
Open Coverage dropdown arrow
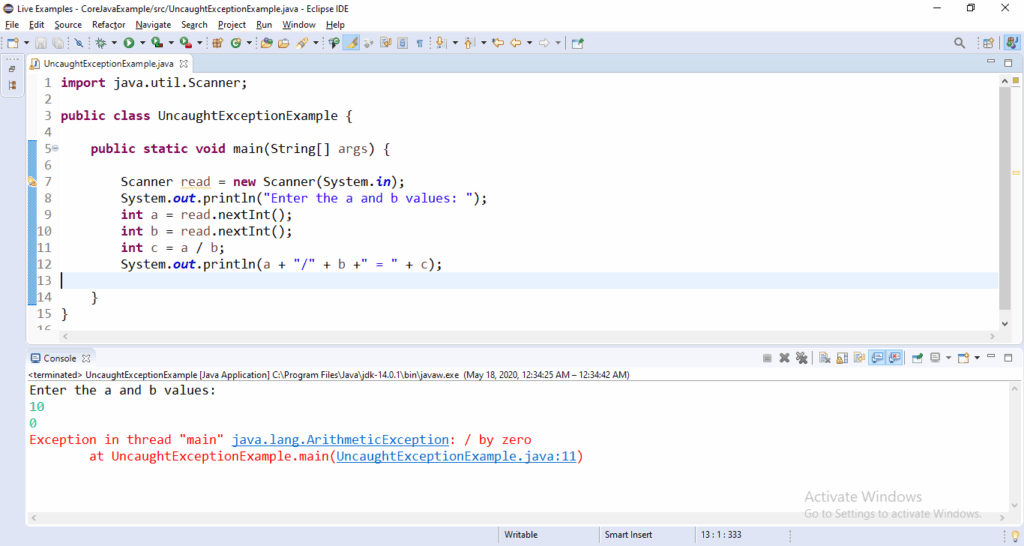(171, 43)
